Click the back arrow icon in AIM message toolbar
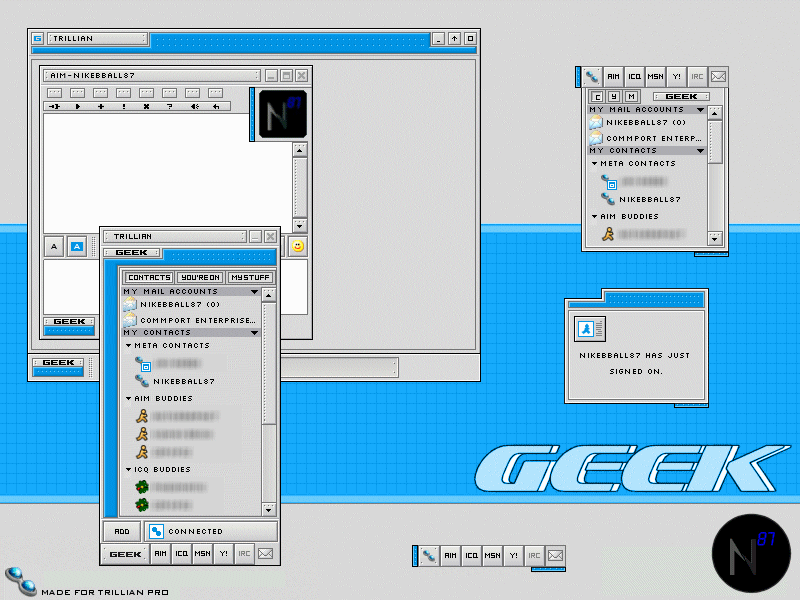Image resolution: width=800 pixels, height=600 pixels. [216, 107]
